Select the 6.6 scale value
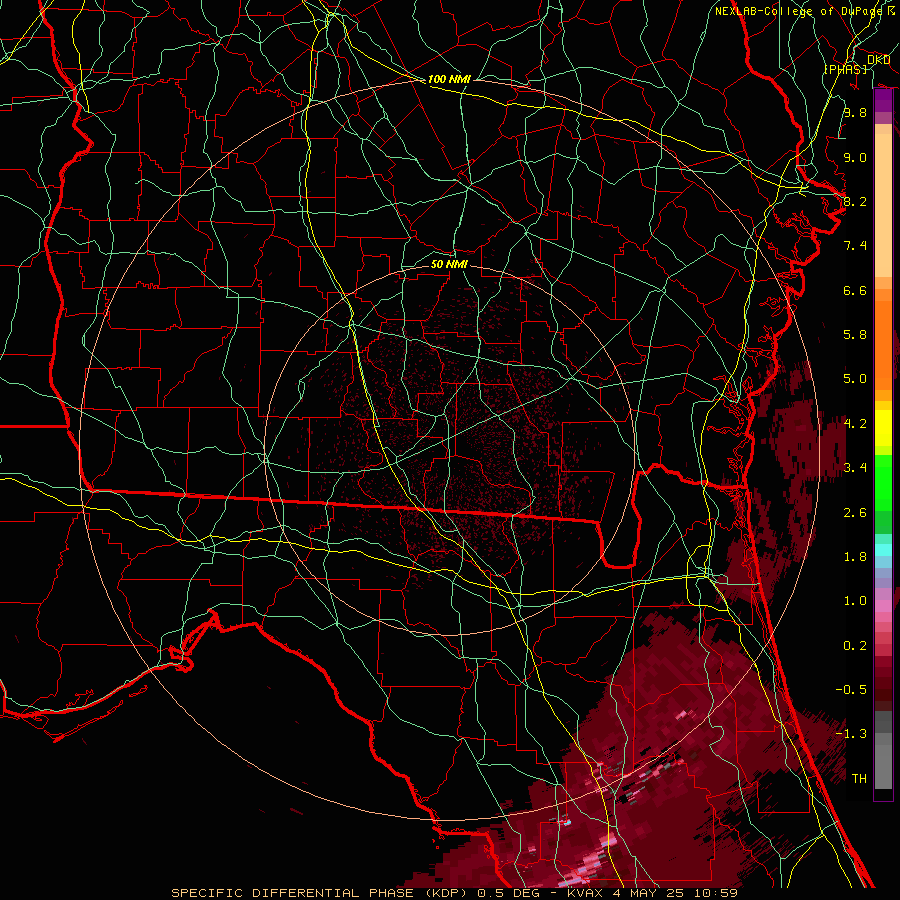The height and width of the screenshot is (900, 900). pos(855,290)
